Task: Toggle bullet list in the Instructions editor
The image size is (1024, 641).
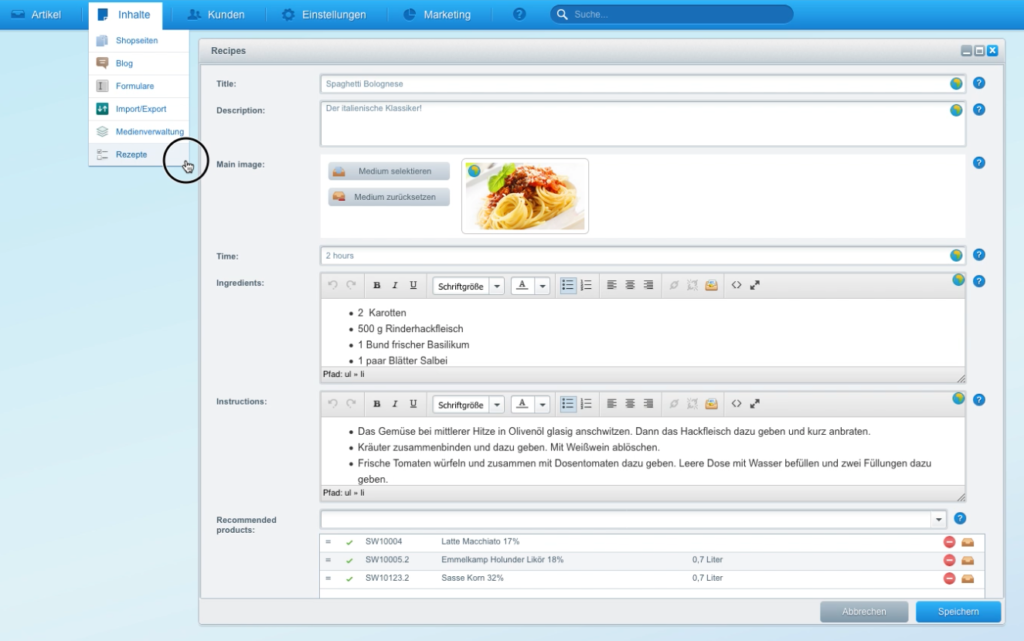Action: [x=568, y=404]
